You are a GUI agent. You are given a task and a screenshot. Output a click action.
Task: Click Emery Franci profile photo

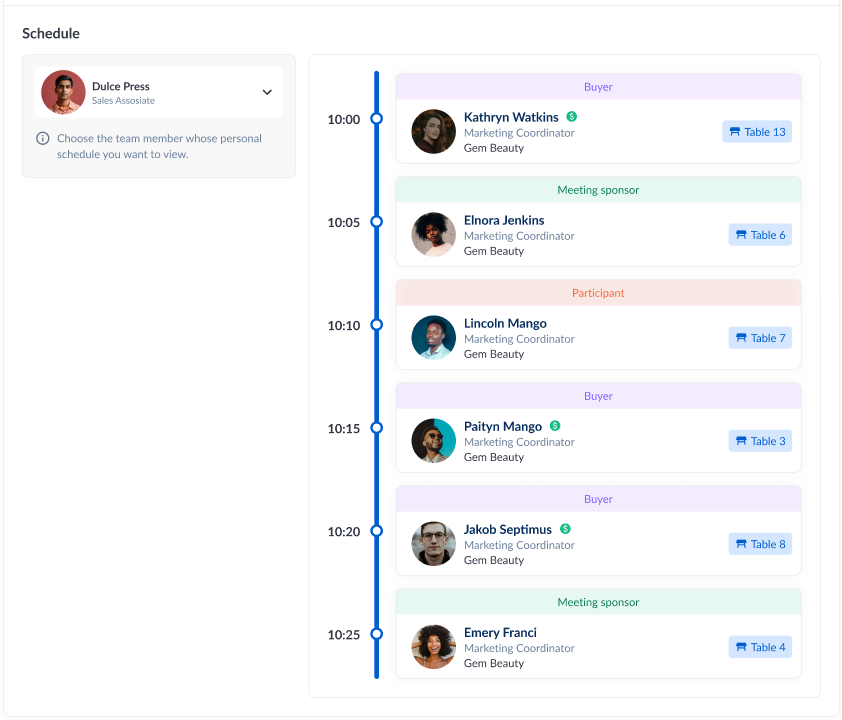(x=434, y=647)
